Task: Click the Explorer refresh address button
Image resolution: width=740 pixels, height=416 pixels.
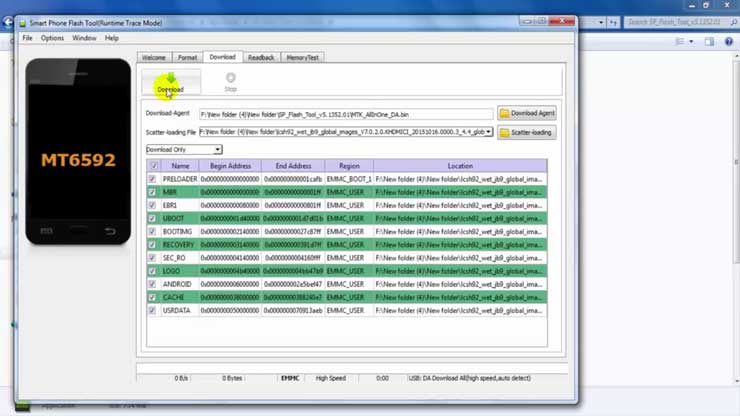Action: pos(613,22)
